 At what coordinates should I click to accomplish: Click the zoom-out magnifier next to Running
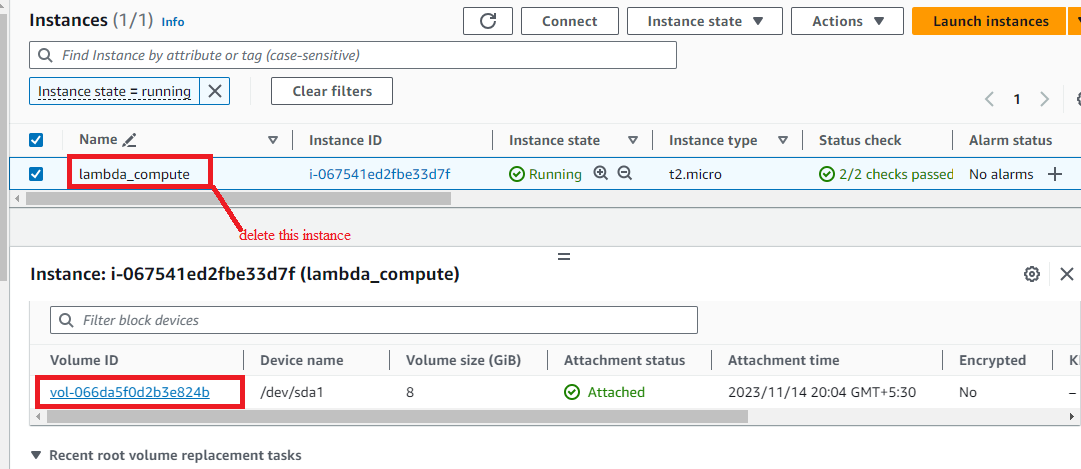(625, 174)
